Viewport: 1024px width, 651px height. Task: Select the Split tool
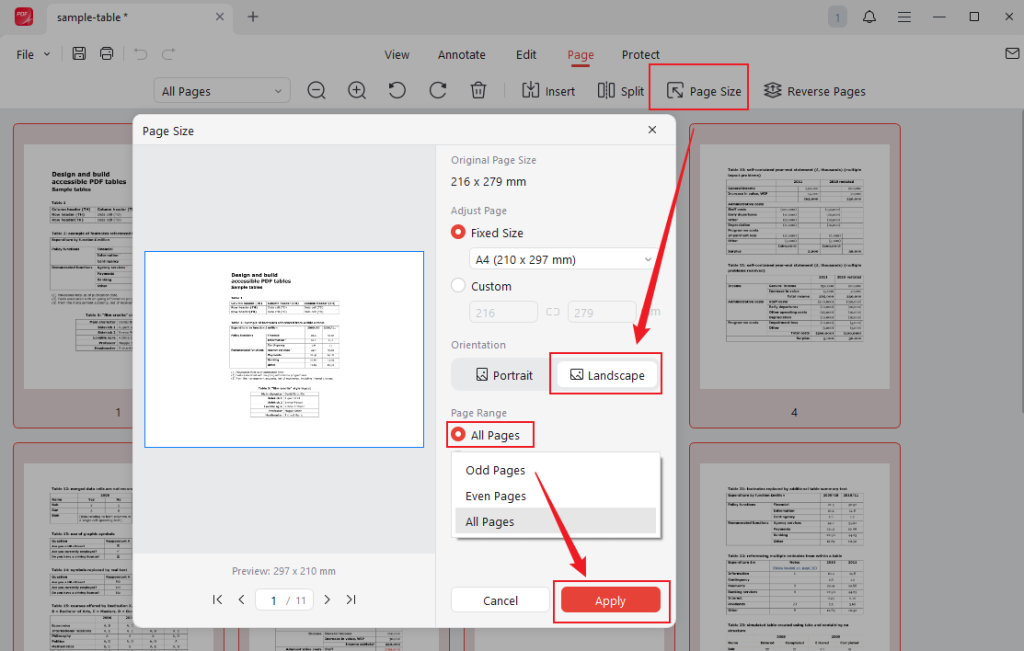pyautogui.click(x=620, y=90)
